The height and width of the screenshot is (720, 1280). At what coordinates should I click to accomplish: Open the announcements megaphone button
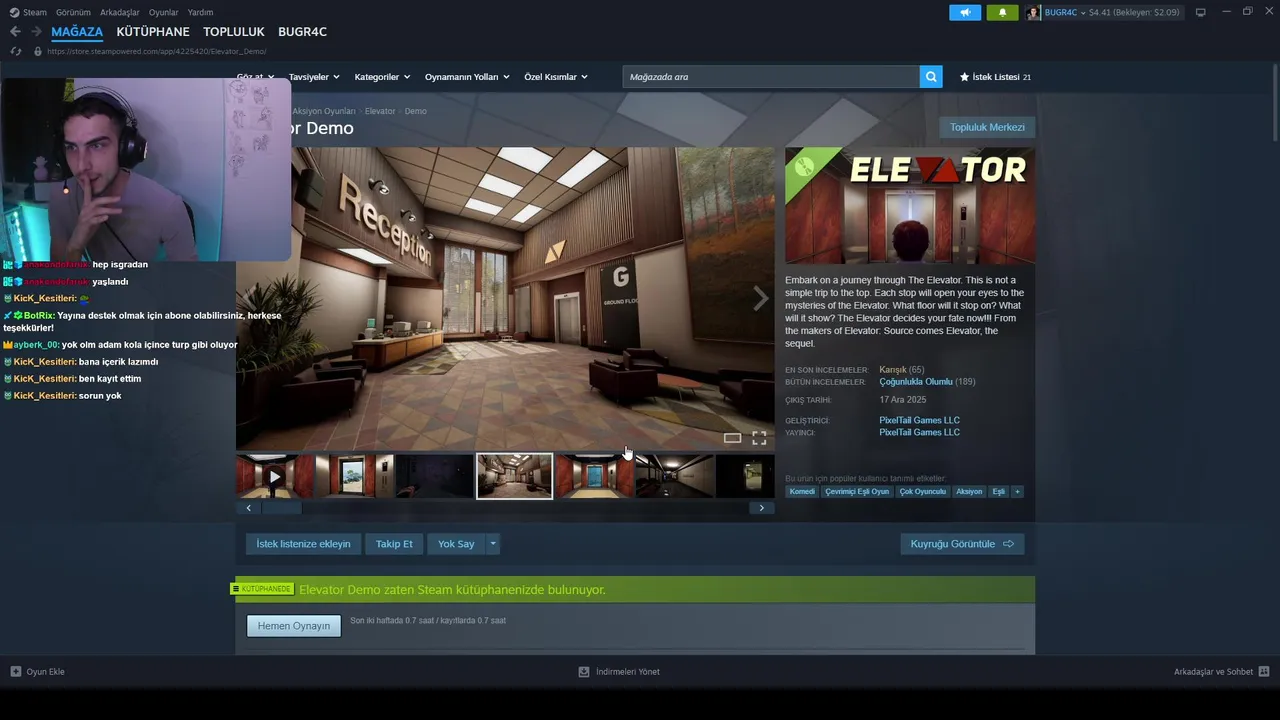click(x=965, y=12)
